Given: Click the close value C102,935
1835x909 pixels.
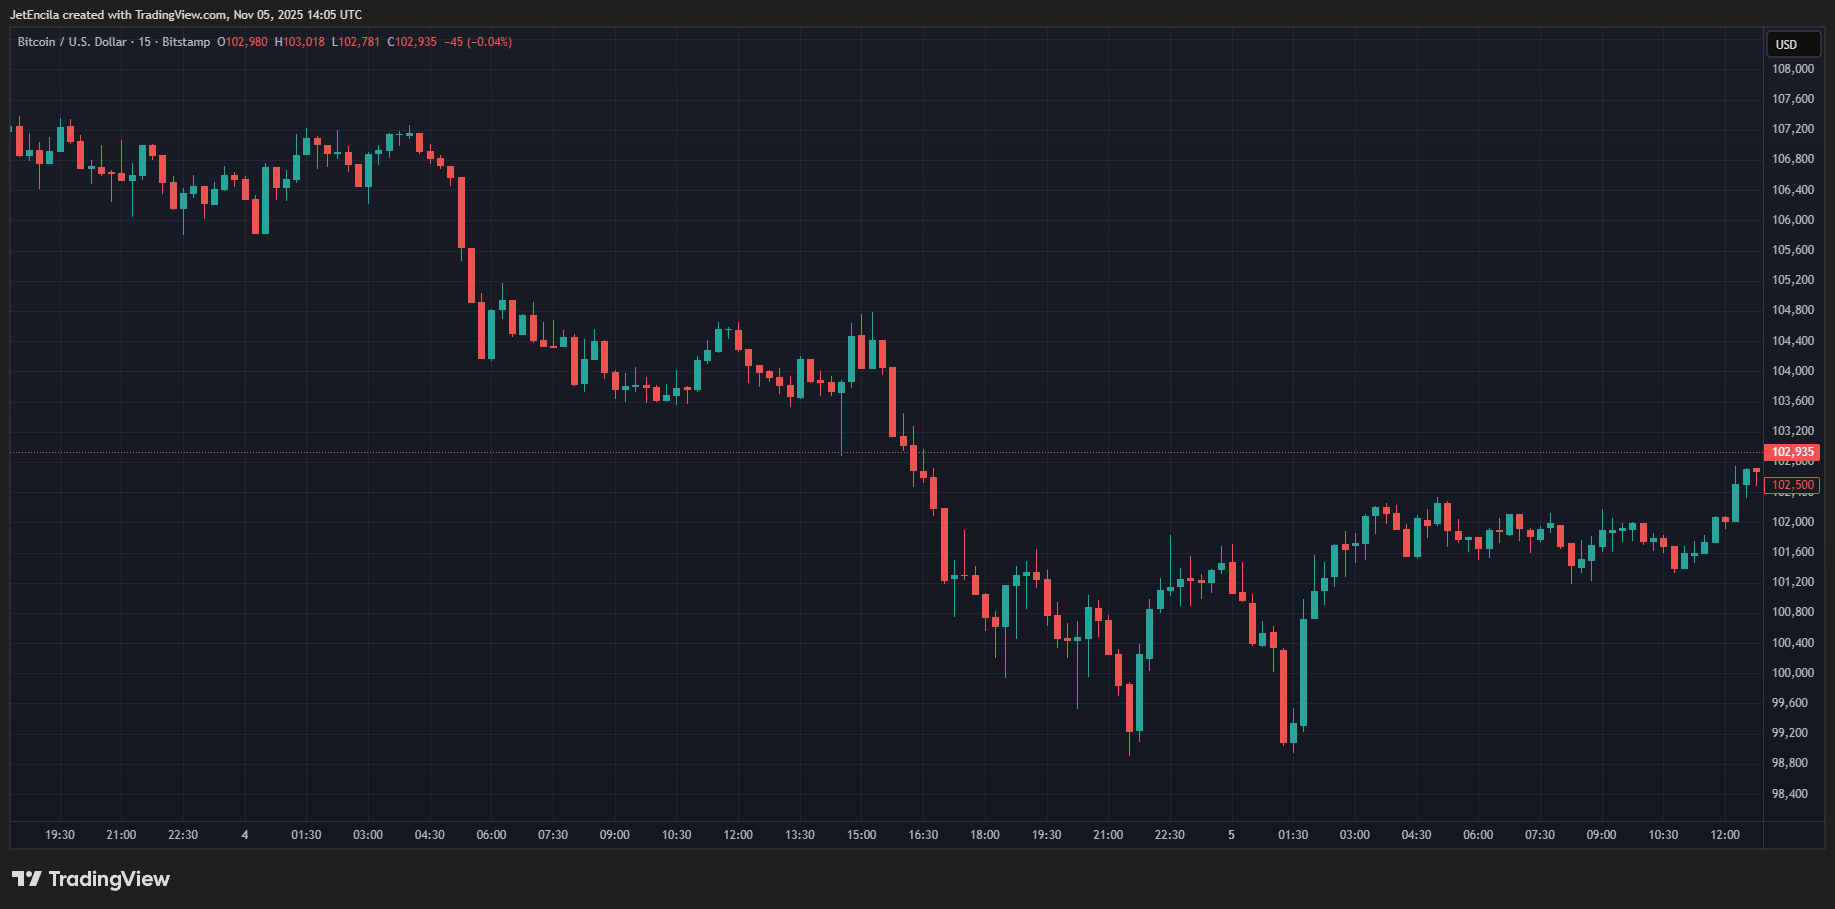Looking at the screenshot, I should tap(412, 42).
